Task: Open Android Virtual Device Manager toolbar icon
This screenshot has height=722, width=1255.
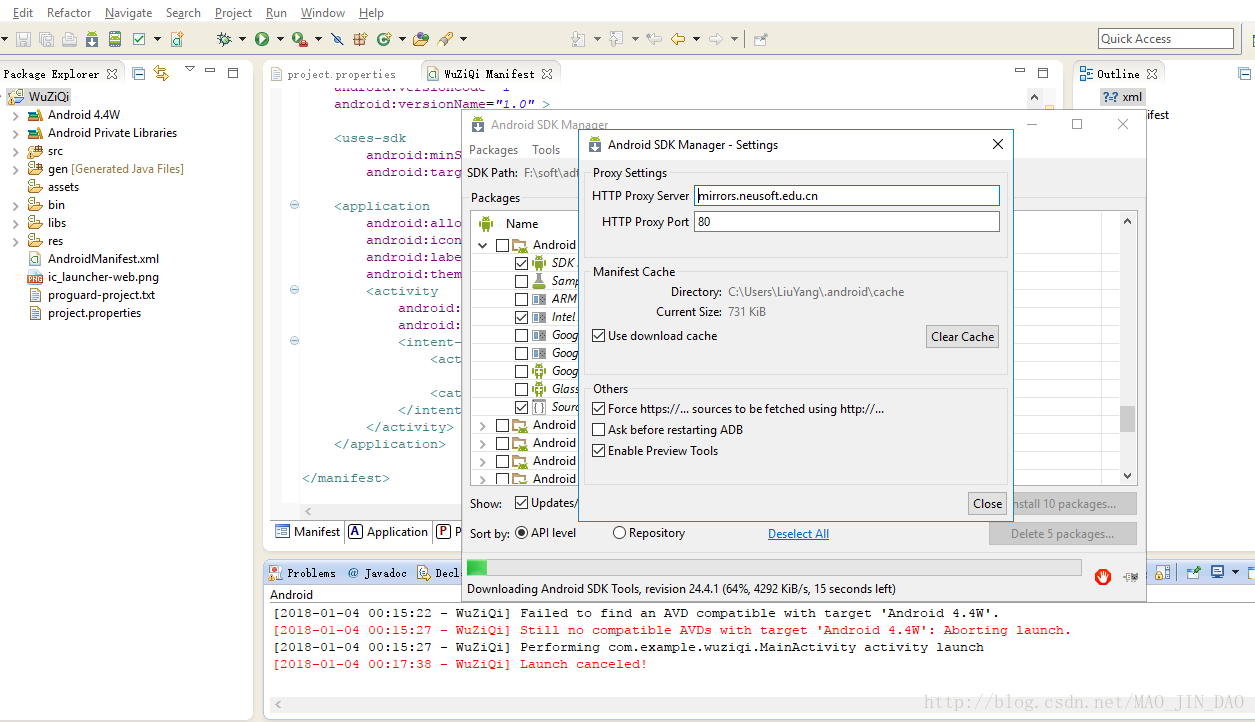Action: pos(115,39)
